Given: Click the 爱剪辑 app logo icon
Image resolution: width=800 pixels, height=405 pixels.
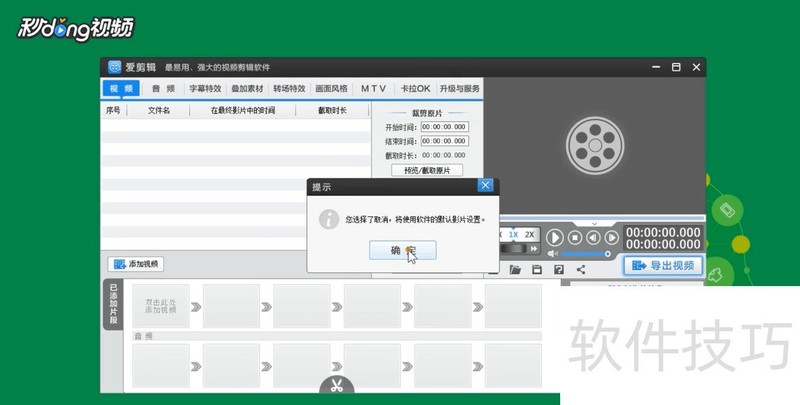Looking at the screenshot, I should pyautogui.click(x=115, y=67).
